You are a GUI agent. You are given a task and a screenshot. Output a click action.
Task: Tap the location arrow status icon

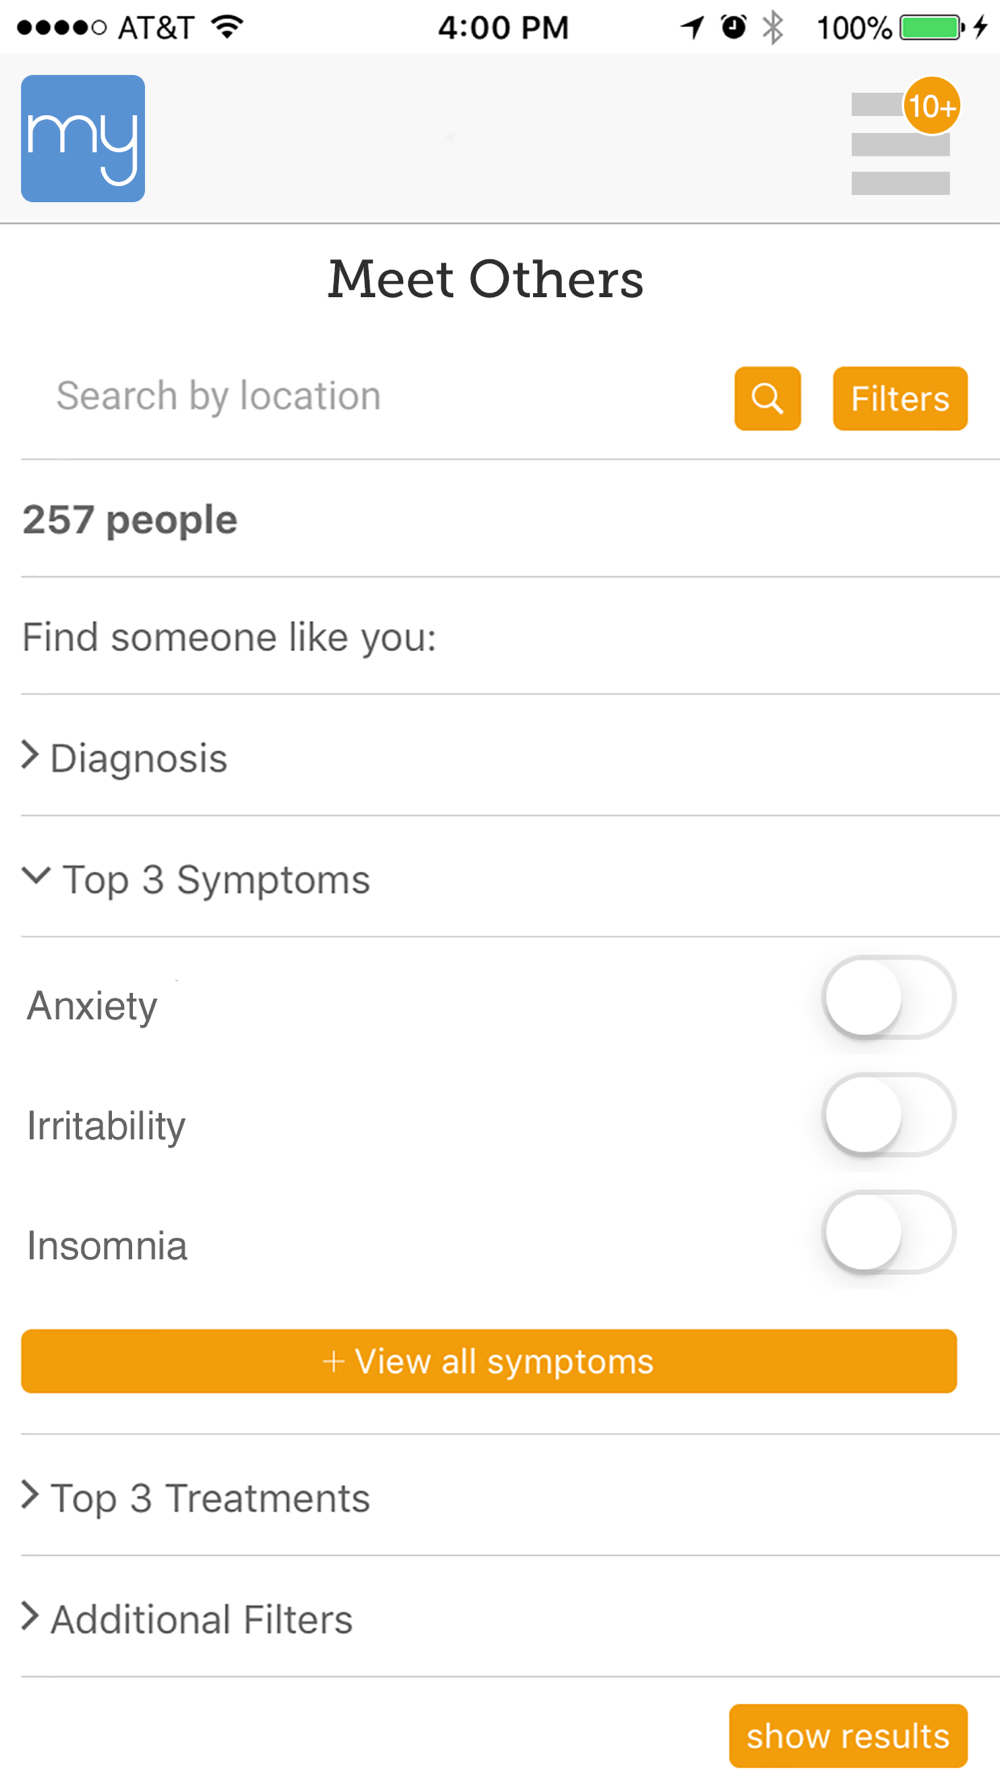692,27
